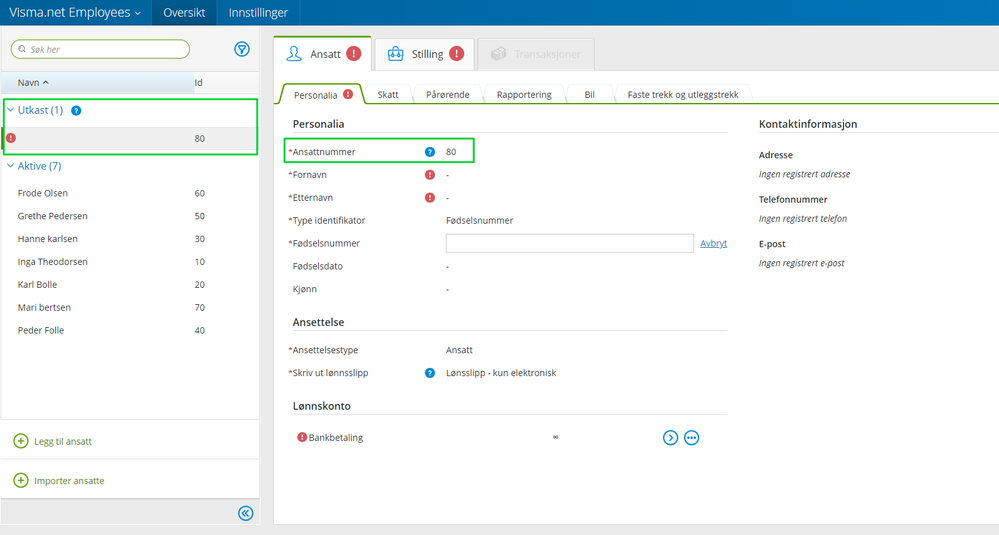Open the Bil sub-tab
Screen dimensions: 999x535
[x=589, y=94]
